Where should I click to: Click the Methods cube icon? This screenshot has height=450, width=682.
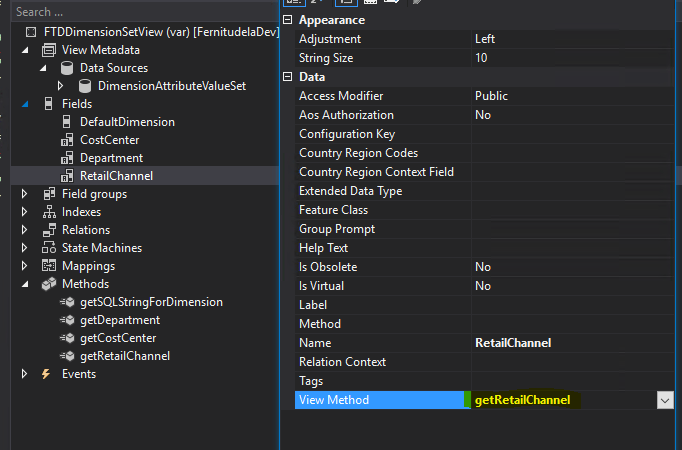coord(48,284)
